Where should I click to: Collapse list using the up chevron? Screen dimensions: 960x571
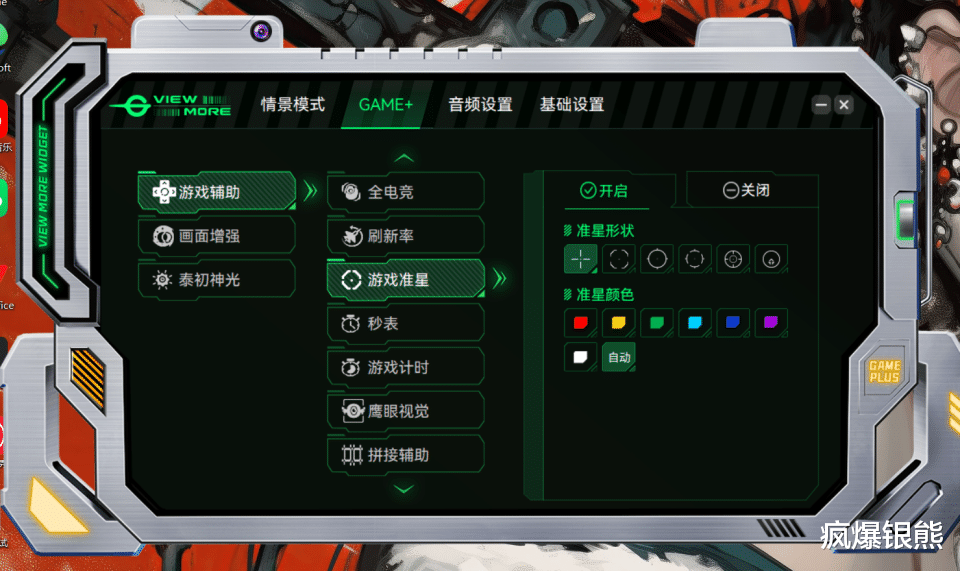pos(404,159)
